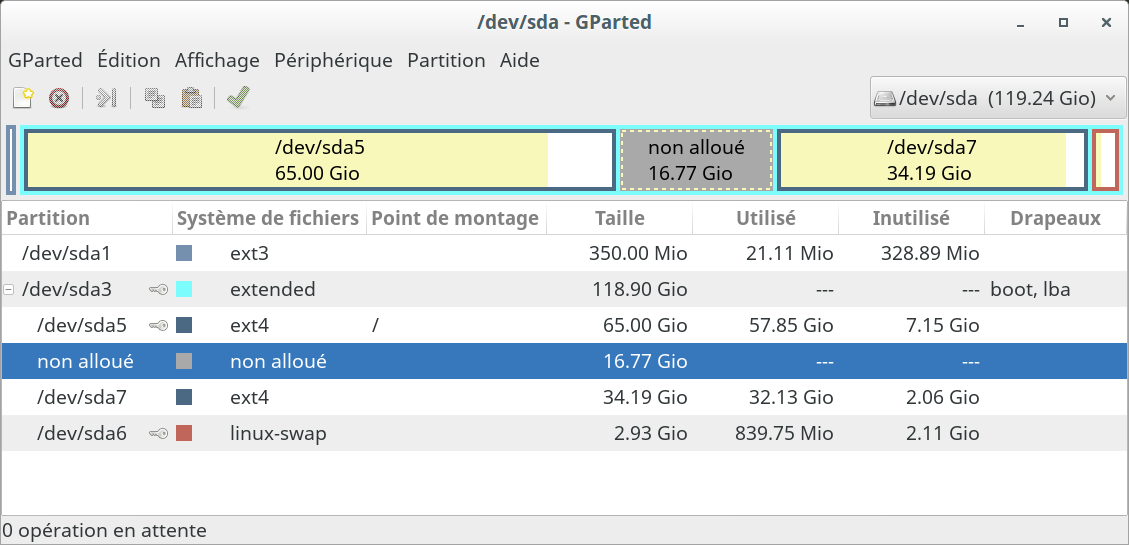Open the Affichage menu
This screenshot has width=1129, height=545.
point(217,60)
